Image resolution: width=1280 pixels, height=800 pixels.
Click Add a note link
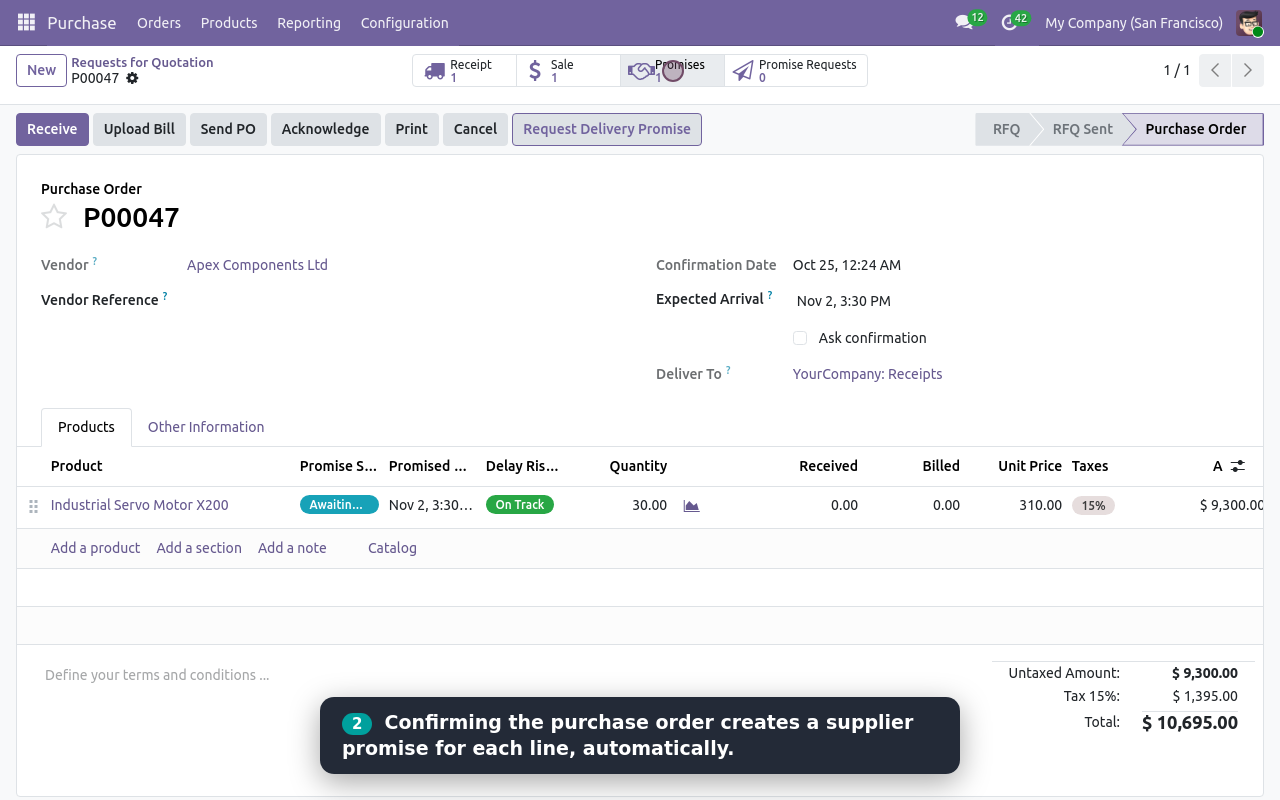coord(292,548)
